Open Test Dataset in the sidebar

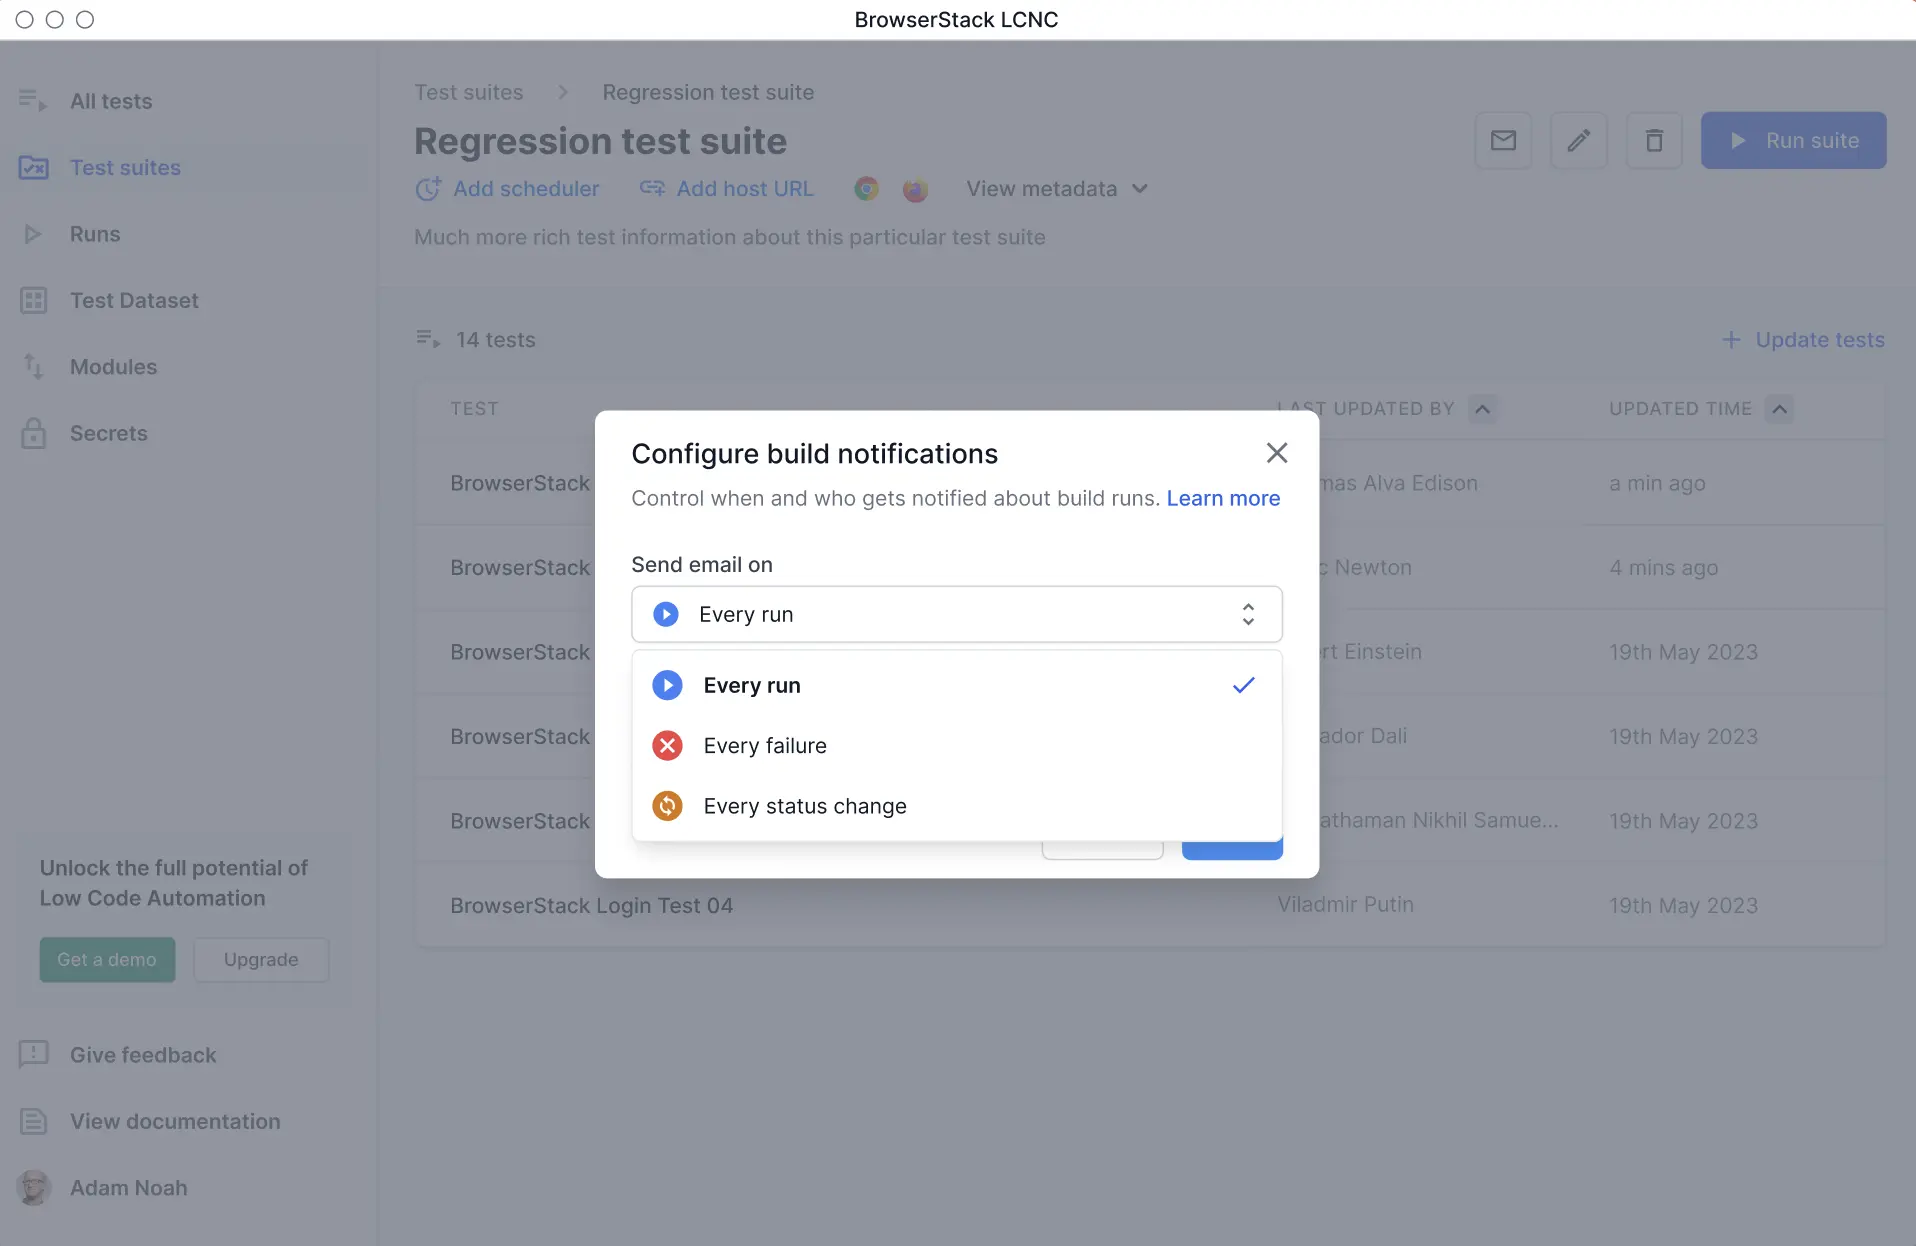tap(134, 300)
